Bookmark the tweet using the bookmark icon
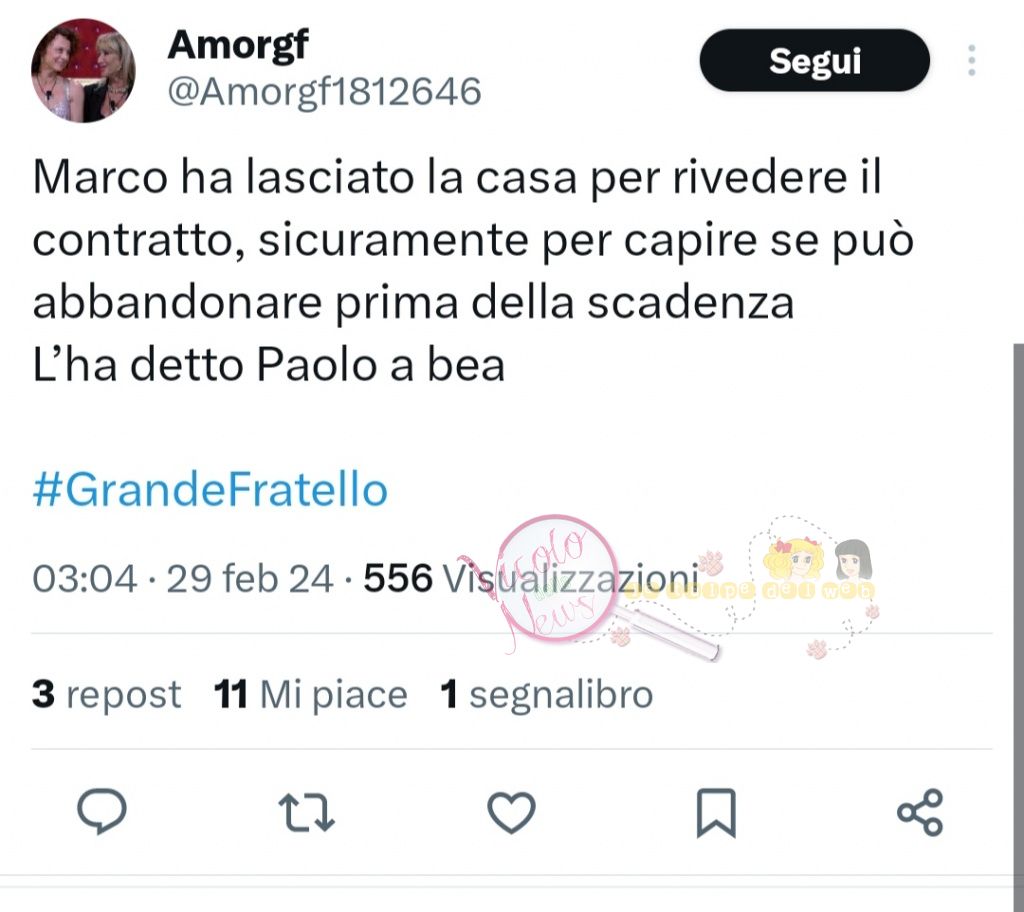The height and width of the screenshot is (912, 1024). 716,813
